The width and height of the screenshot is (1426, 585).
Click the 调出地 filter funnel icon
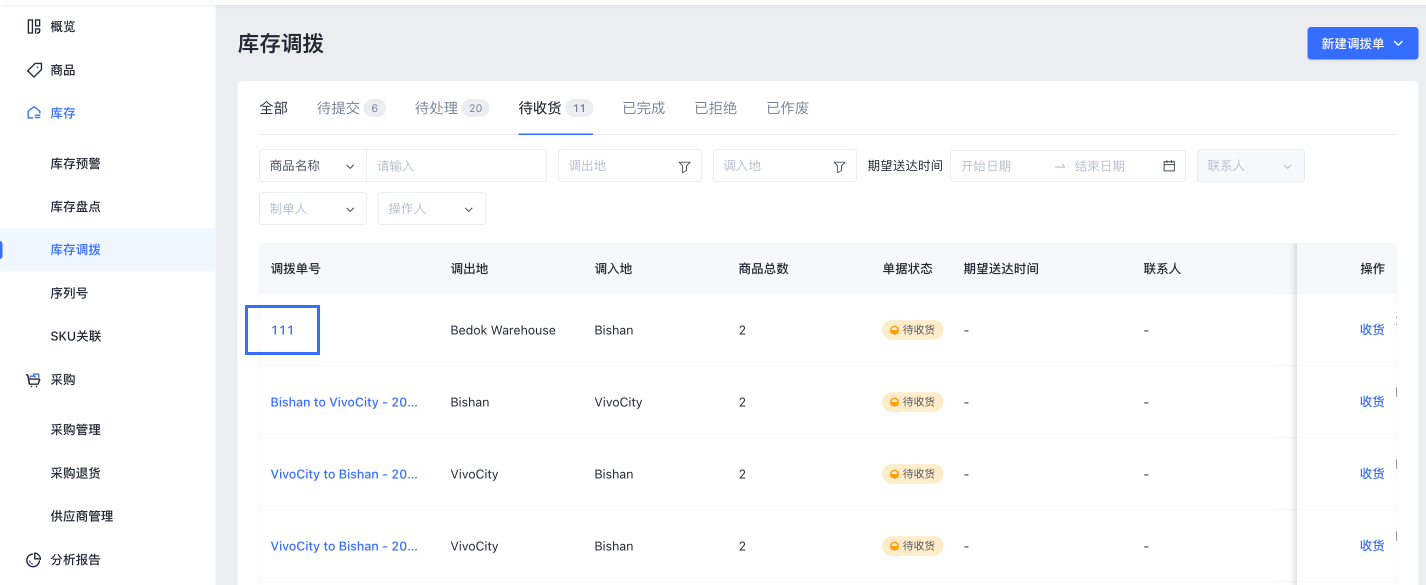(684, 167)
